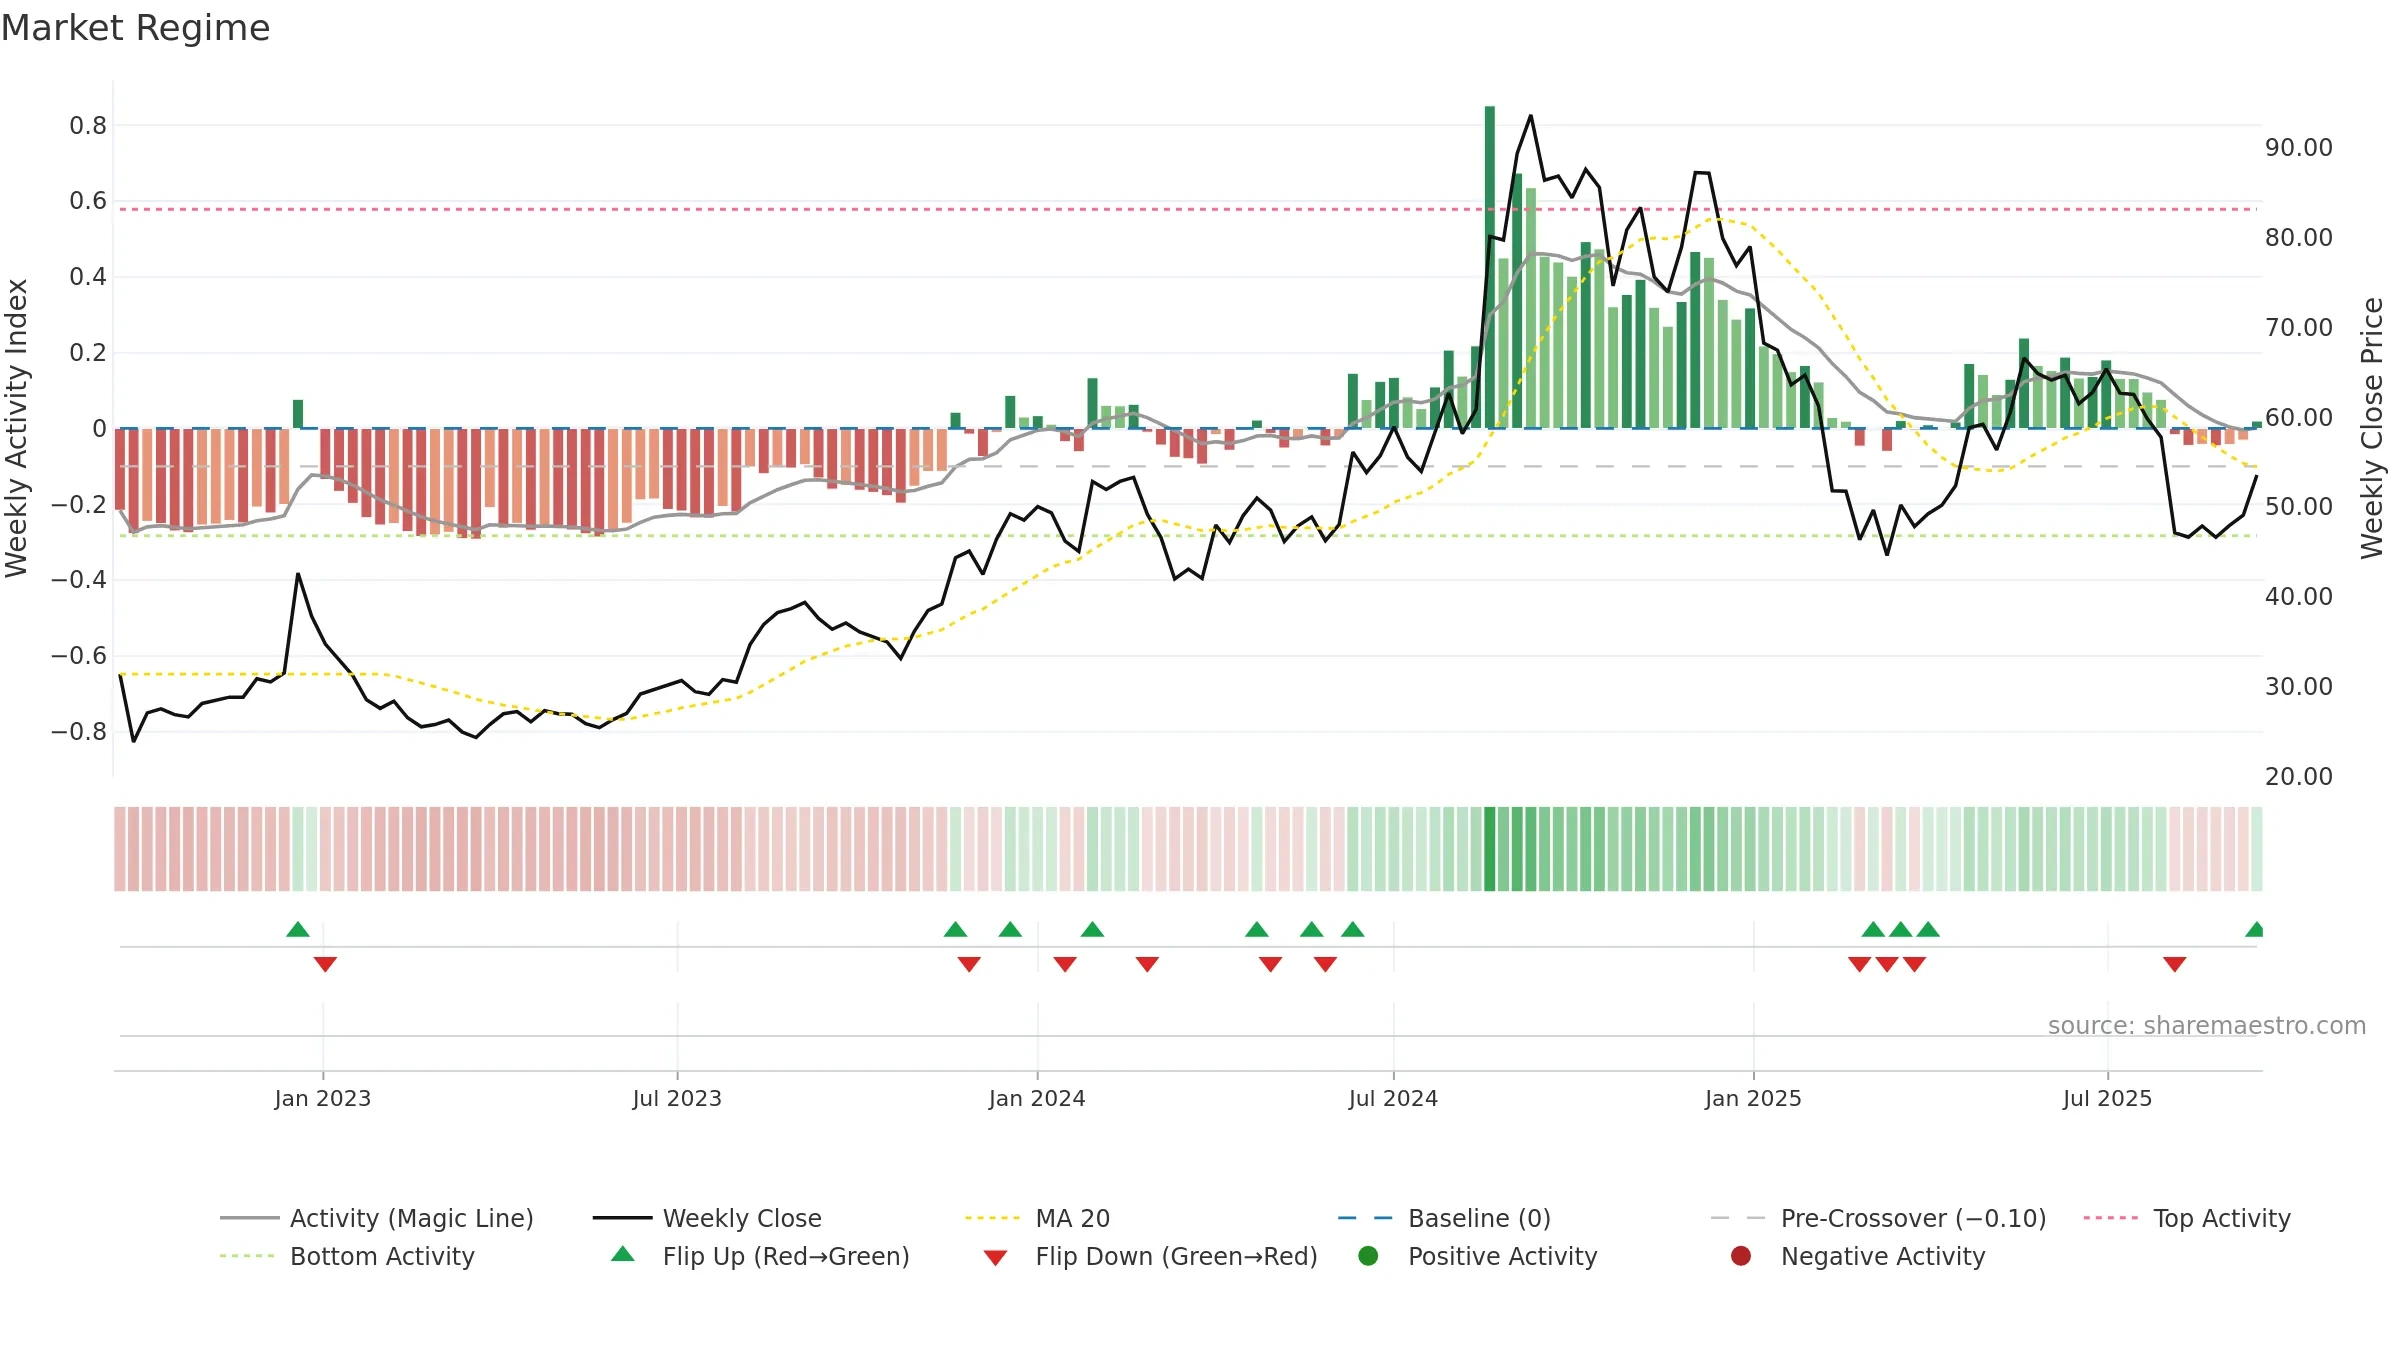Click the 90.00 price axis tick

coord(2298,147)
